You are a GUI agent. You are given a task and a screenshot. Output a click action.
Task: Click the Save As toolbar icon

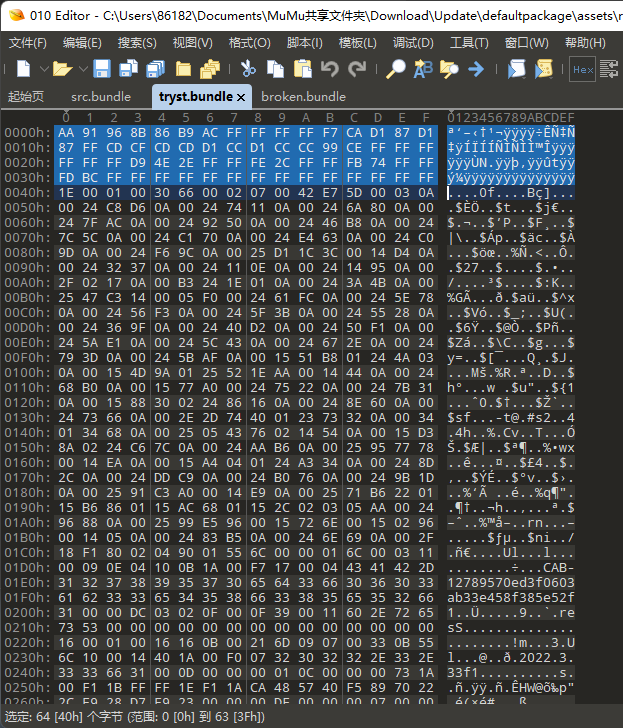click(x=129, y=69)
